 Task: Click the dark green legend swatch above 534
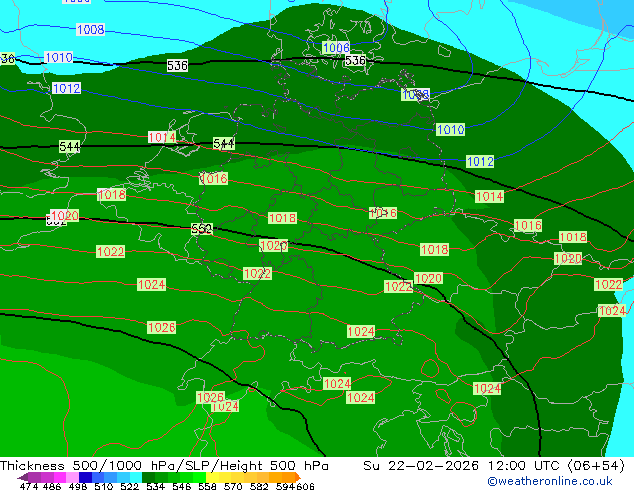[x=146, y=477]
